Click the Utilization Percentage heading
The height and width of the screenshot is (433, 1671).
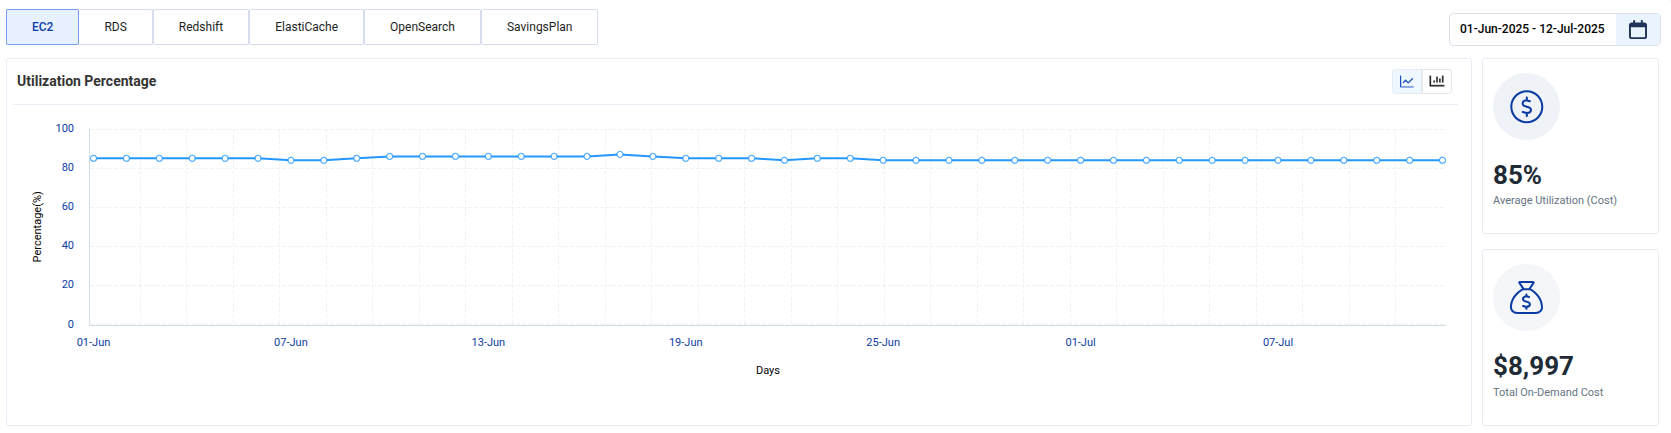(x=87, y=81)
